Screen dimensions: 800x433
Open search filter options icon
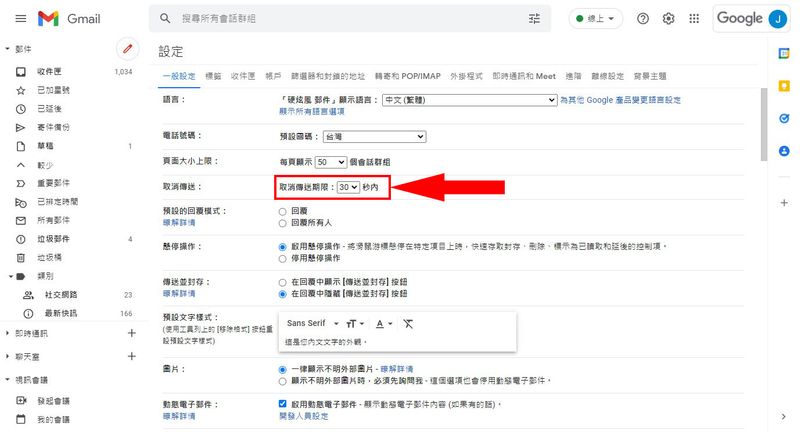[534, 18]
